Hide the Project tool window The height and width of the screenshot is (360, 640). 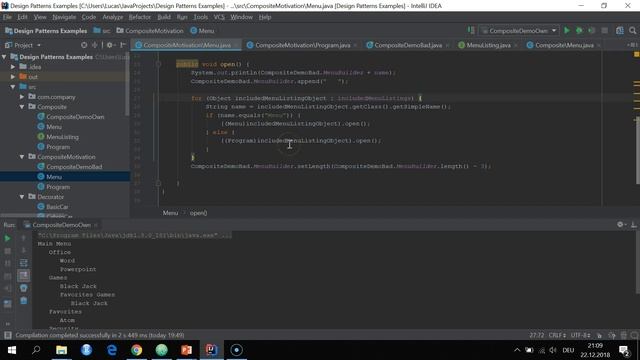click(122, 45)
